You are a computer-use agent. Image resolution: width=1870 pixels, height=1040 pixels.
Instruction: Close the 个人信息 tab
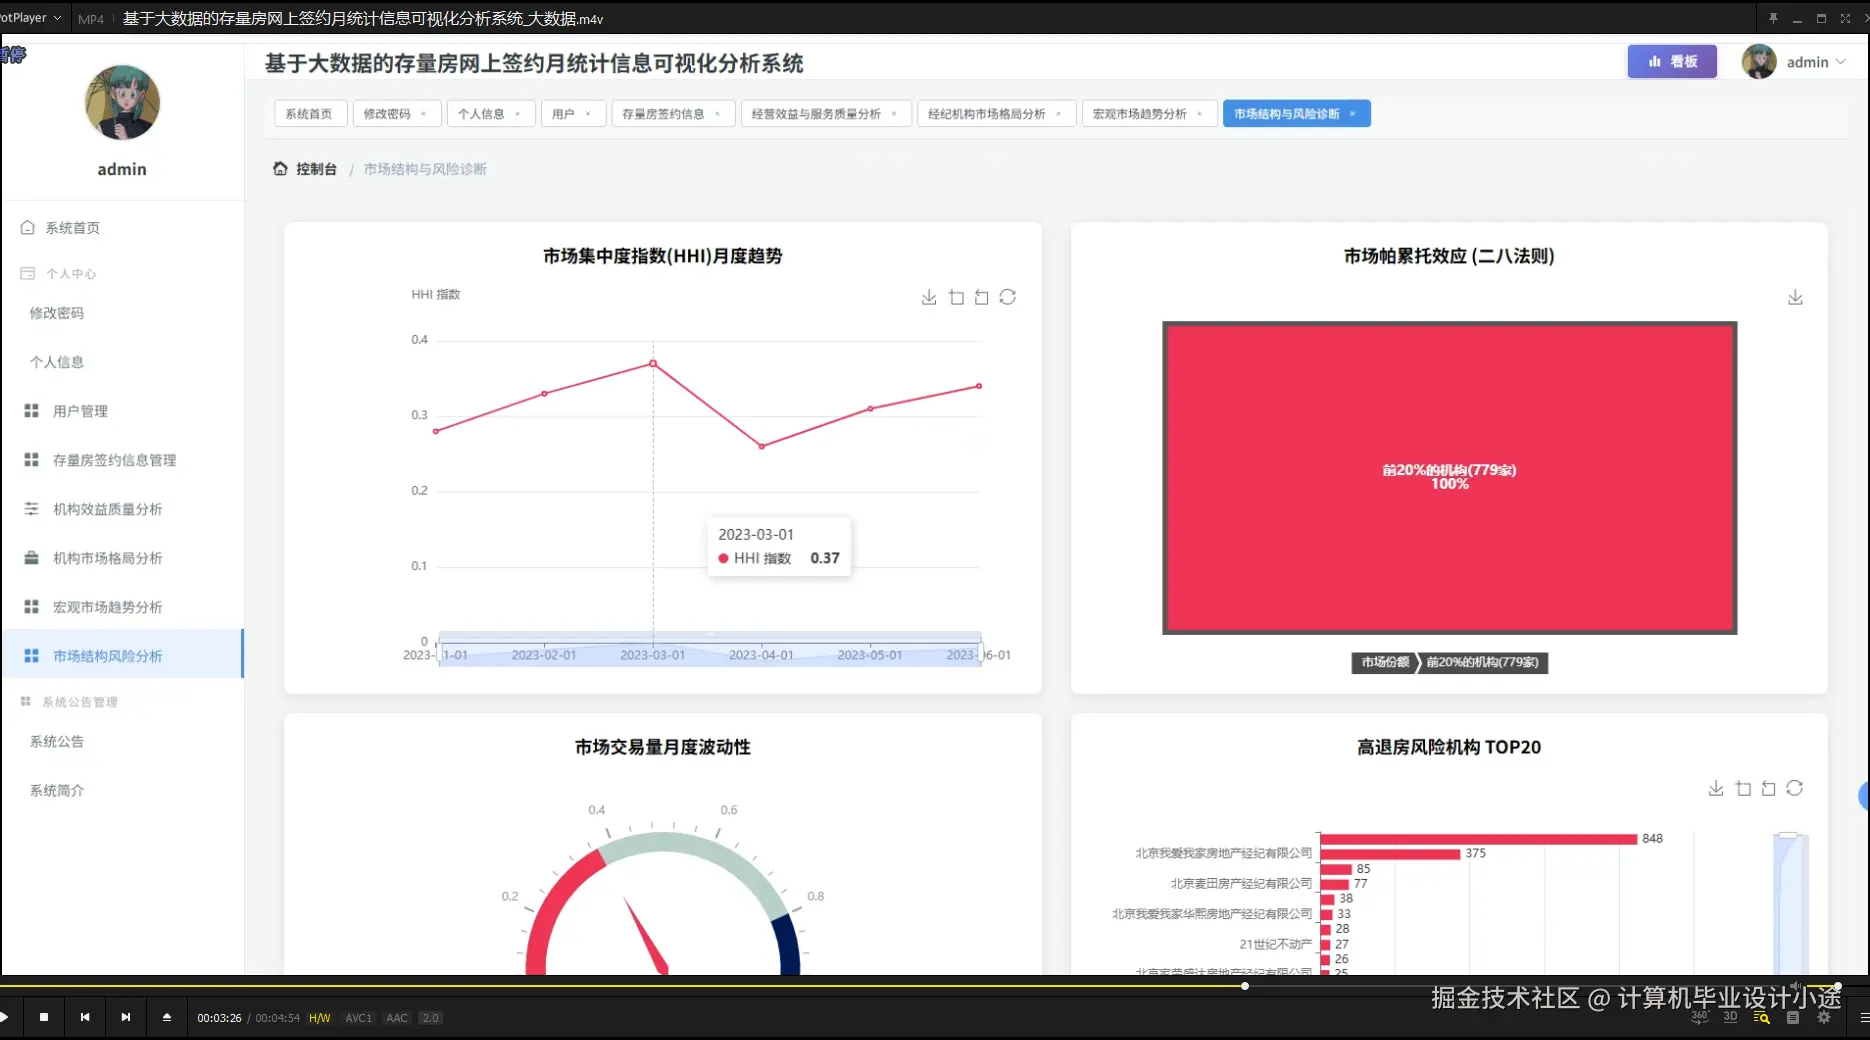click(518, 114)
